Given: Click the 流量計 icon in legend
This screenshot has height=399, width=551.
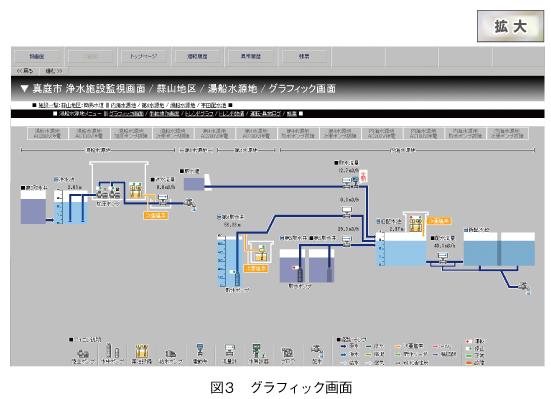Looking at the screenshot, I should coord(229,350).
